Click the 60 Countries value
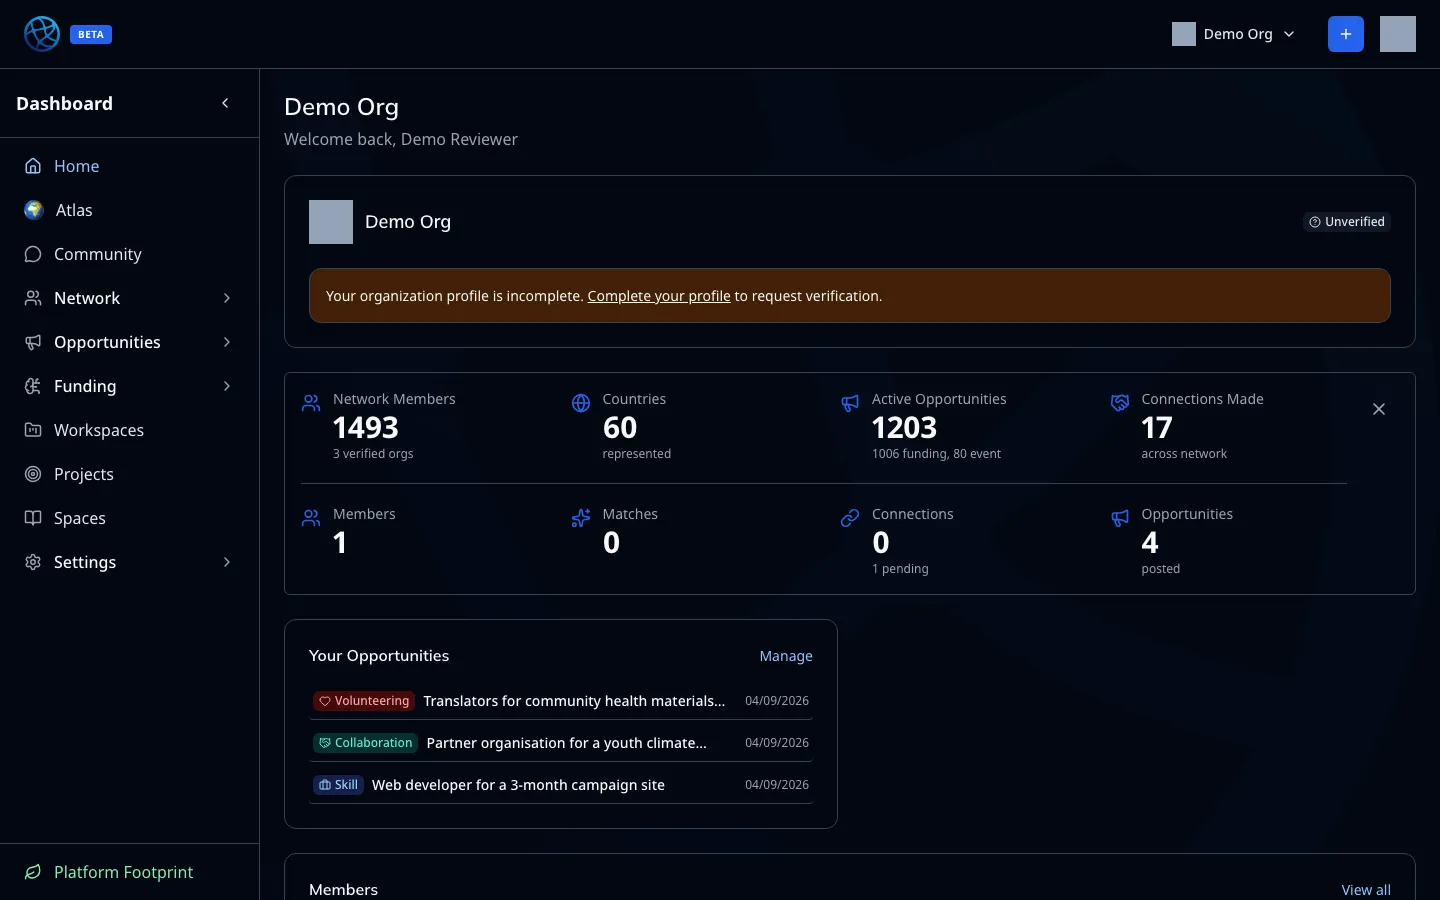The width and height of the screenshot is (1440, 900). click(620, 428)
